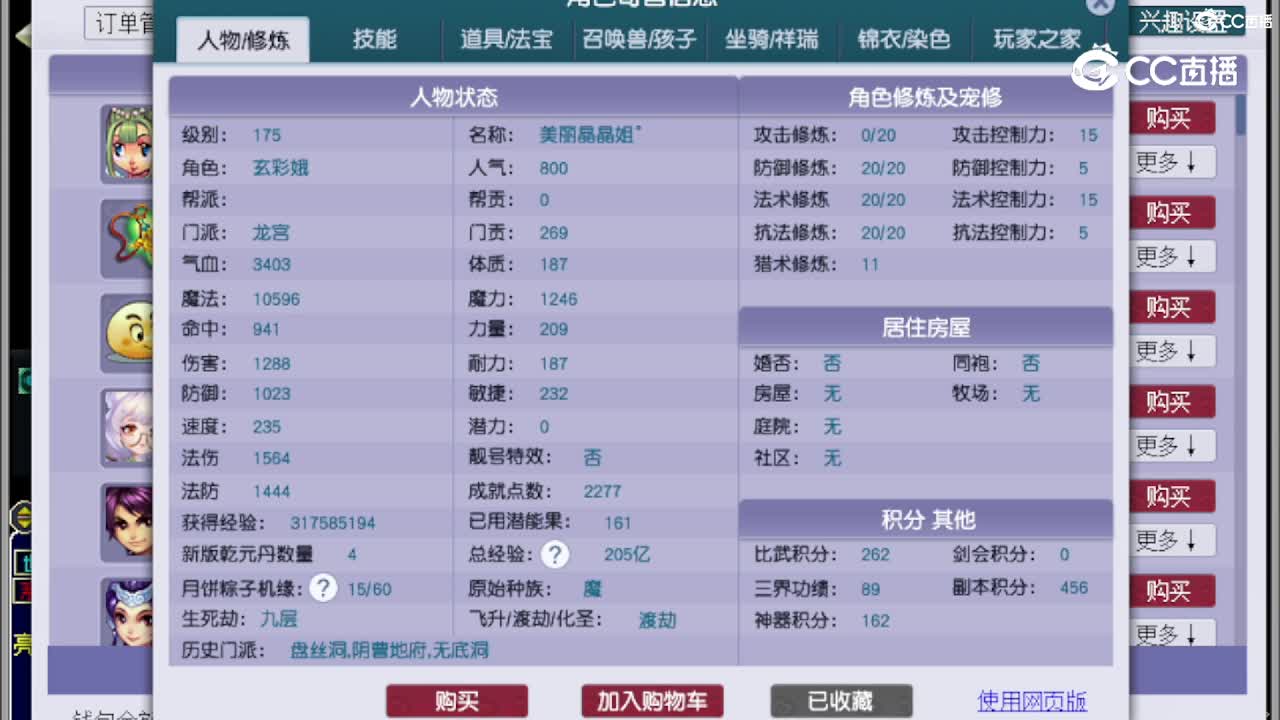
Task: Switch to the 技能 tab
Action: (375, 40)
